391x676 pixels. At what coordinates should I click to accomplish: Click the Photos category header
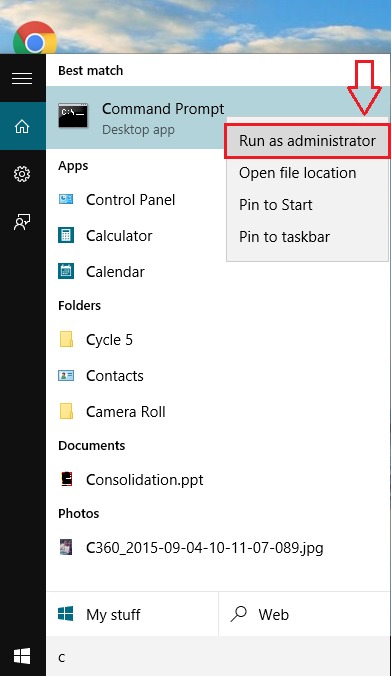click(x=78, y=513)
